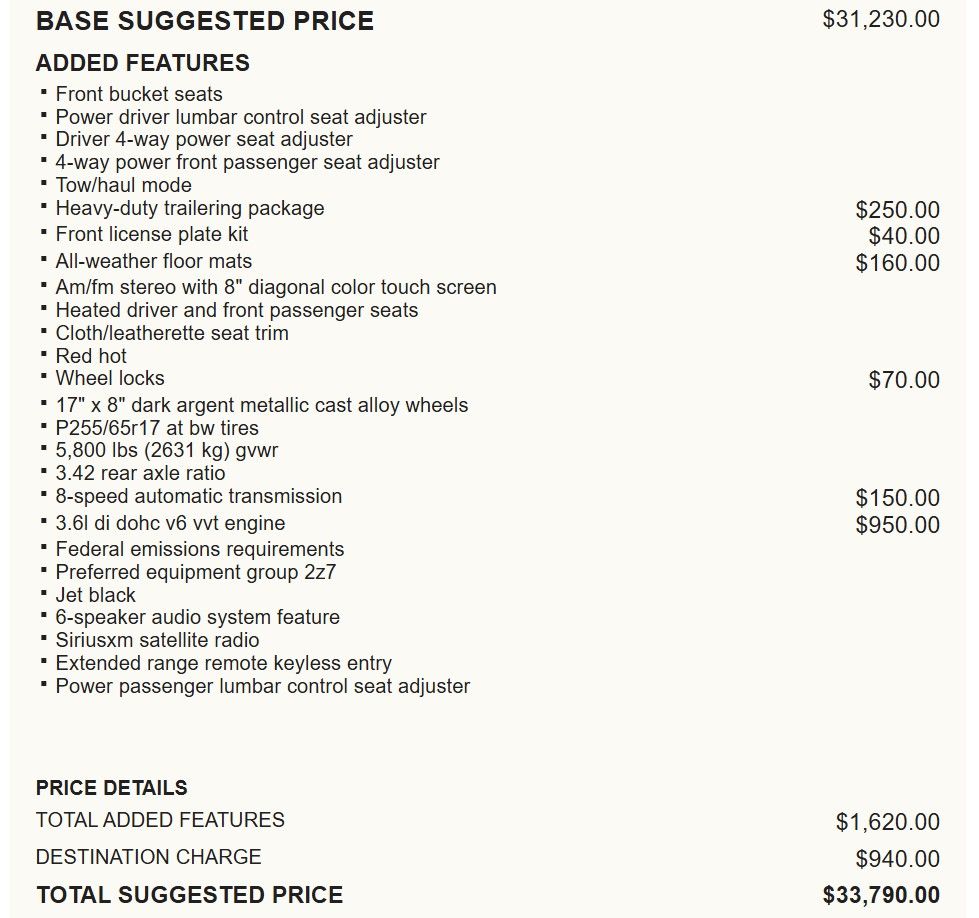This screenshot has height=918, width=979.
Task: Click the $160.00 floor mats price
Action: pos(897,263)
